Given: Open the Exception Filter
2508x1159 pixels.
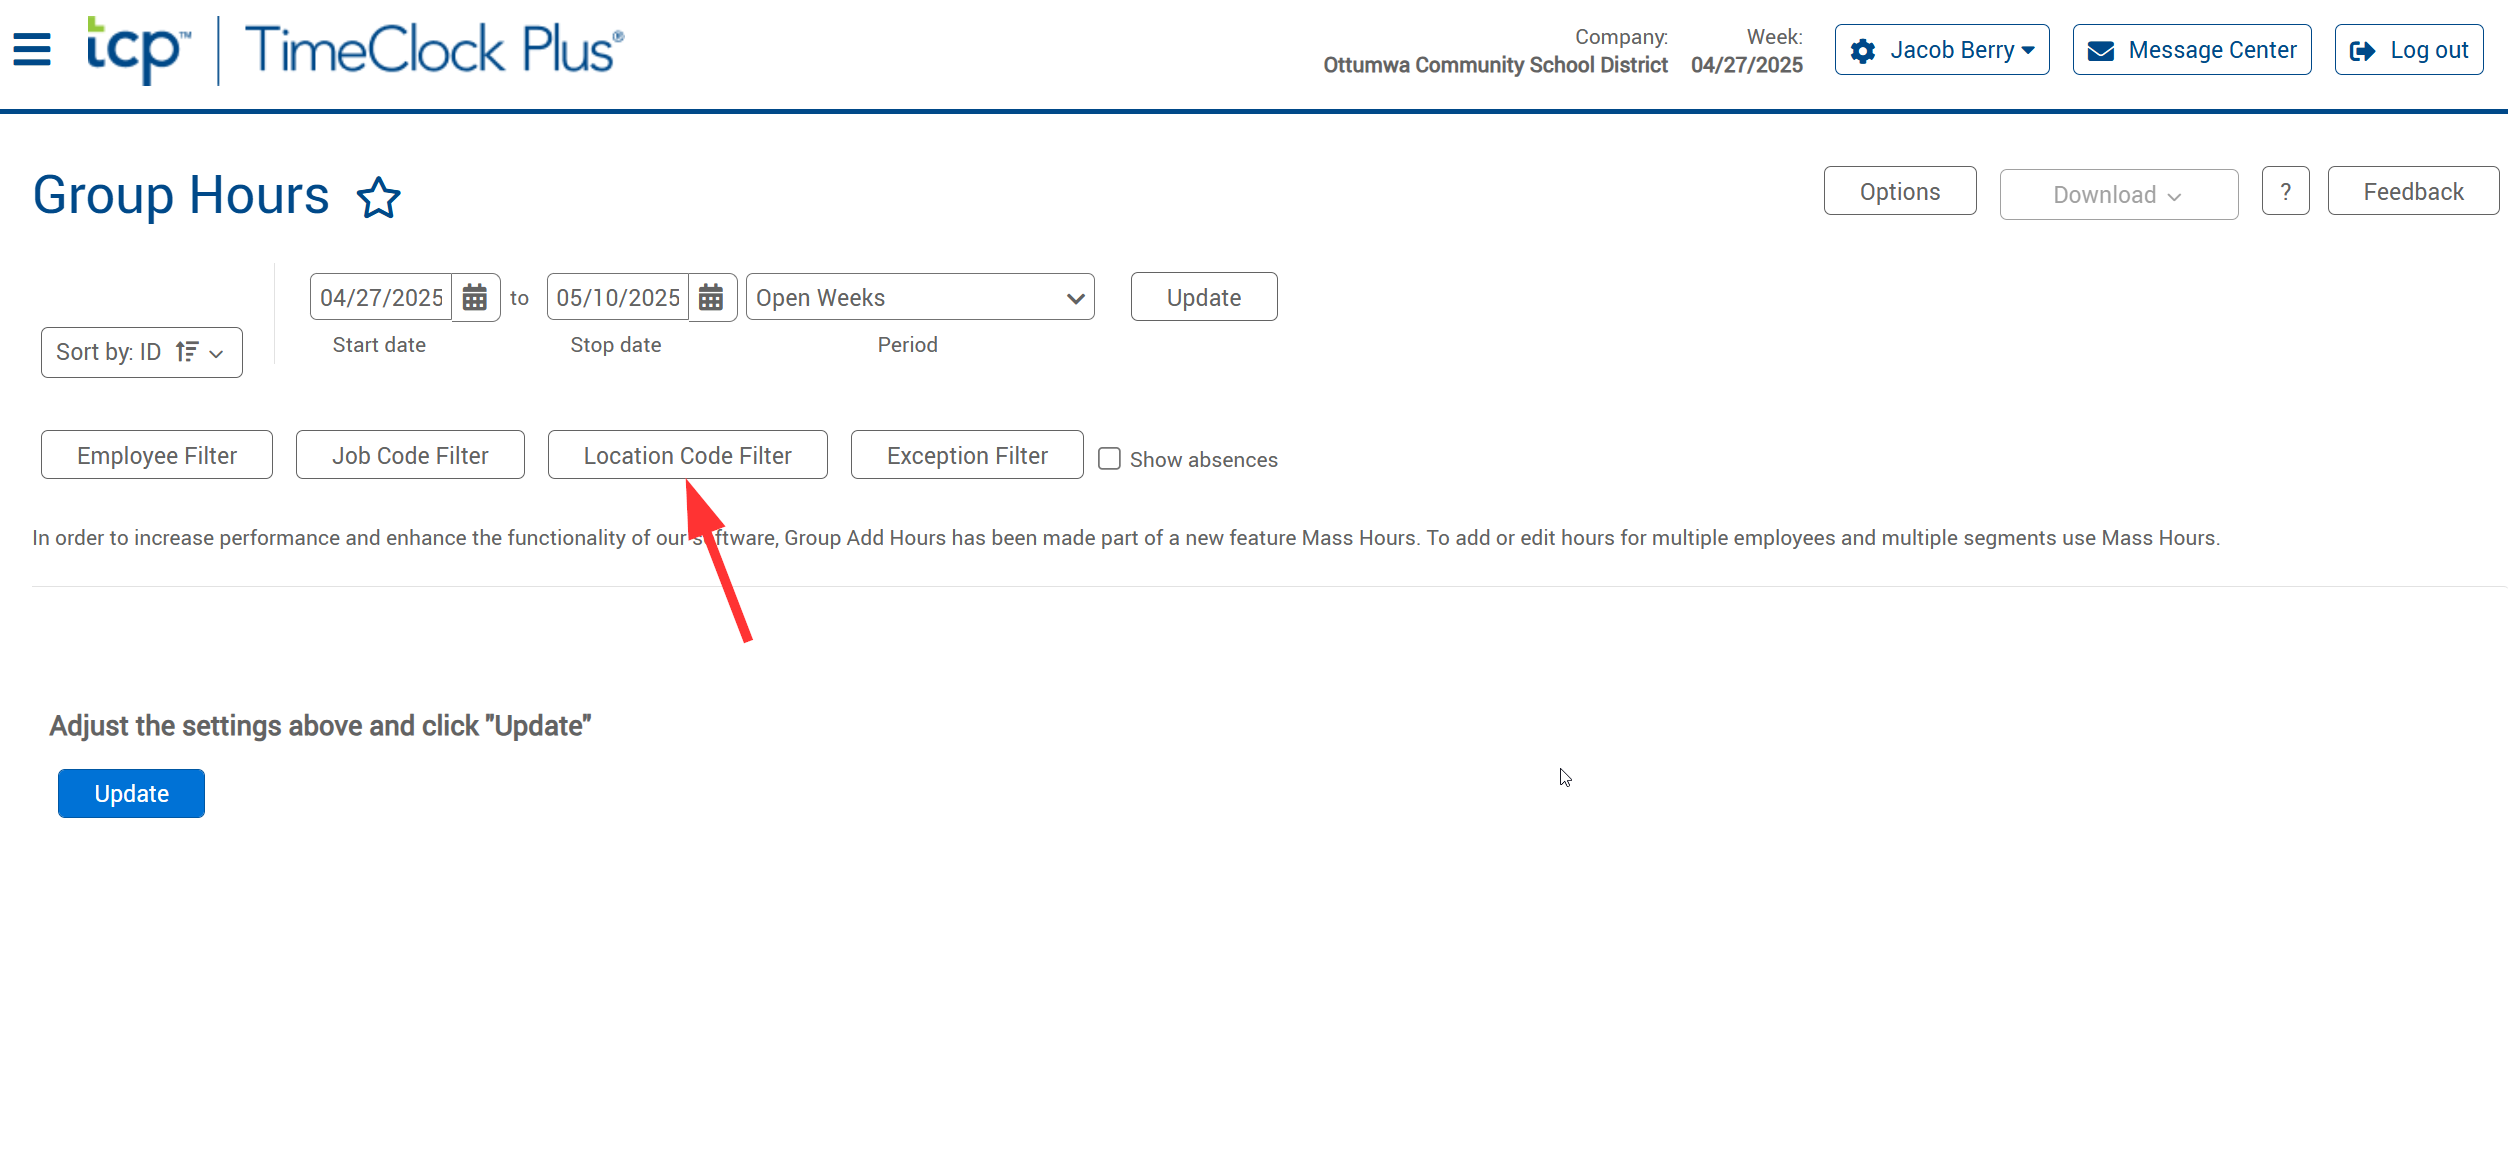Looking at the screenshot, I should tap(966, 455).
